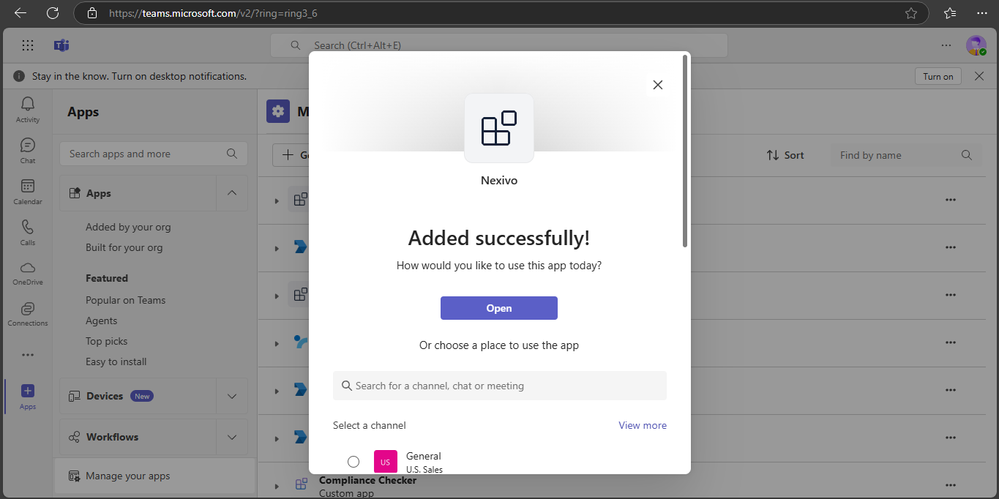Screen dimensions: 999x499
Task: Open browser favorites list icon
Action: [950, 13]
